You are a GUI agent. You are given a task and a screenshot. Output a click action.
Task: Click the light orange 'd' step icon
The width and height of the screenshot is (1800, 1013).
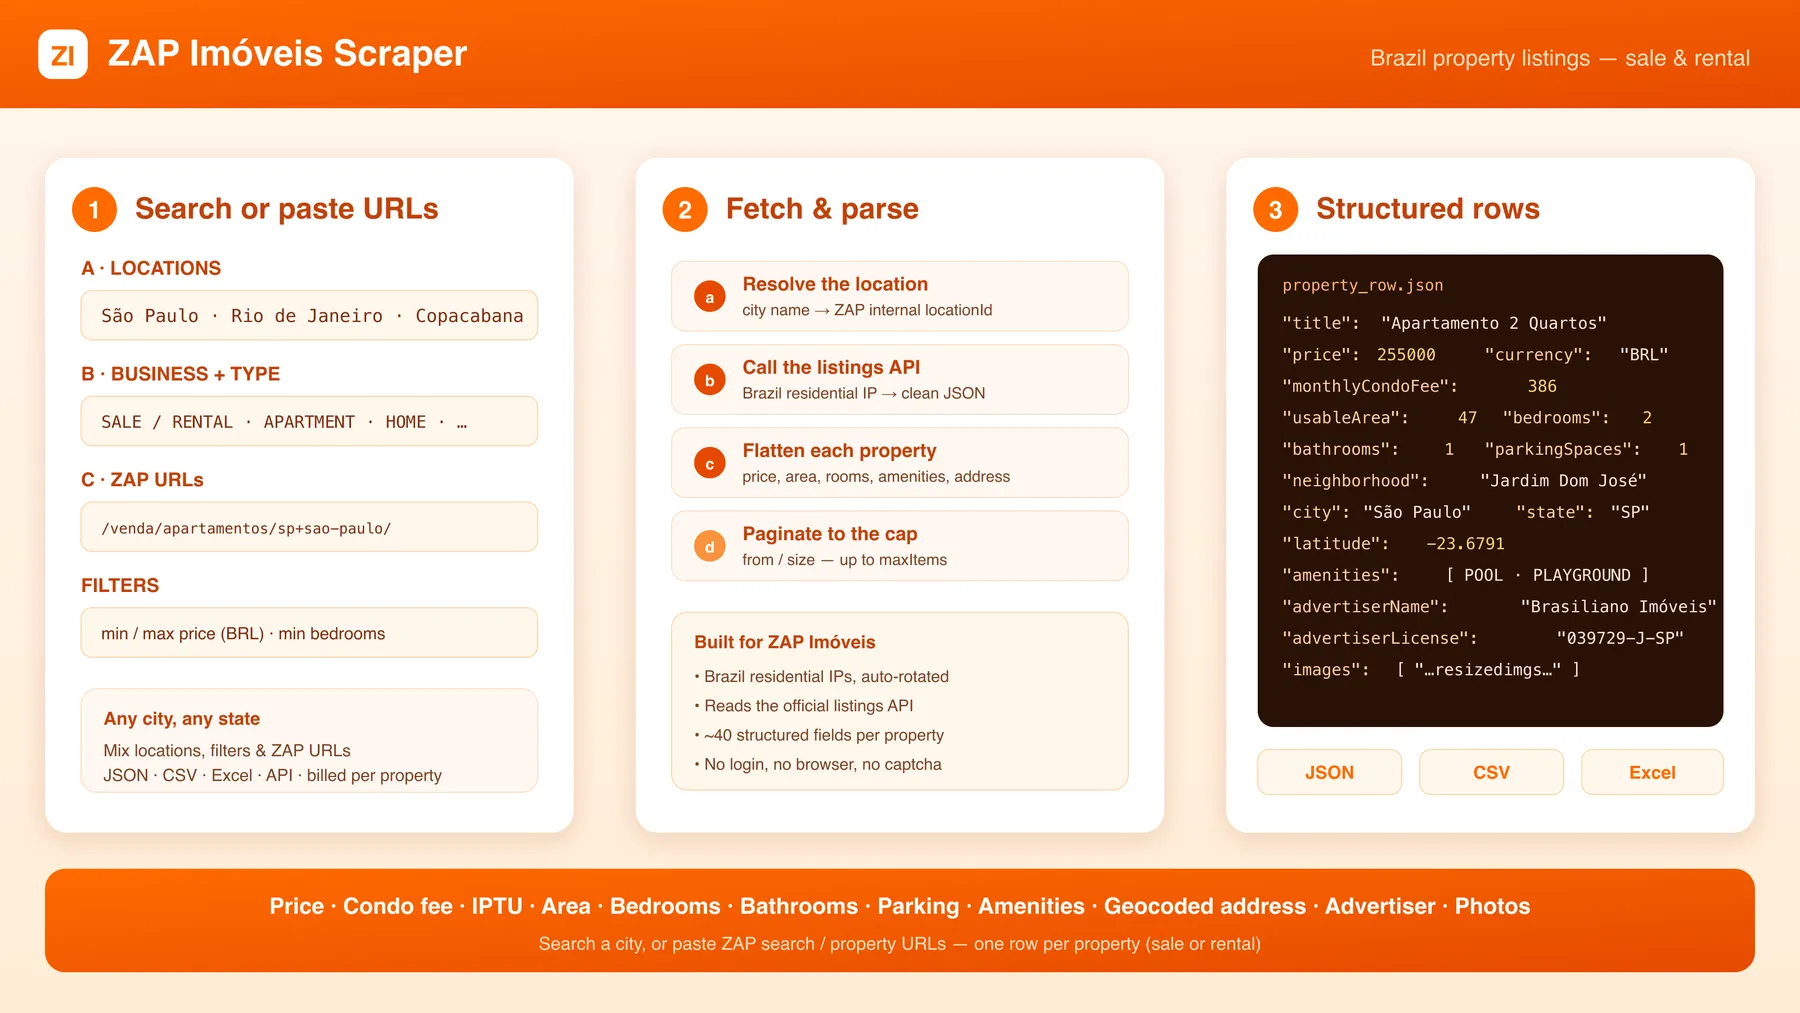coord(710,546)
